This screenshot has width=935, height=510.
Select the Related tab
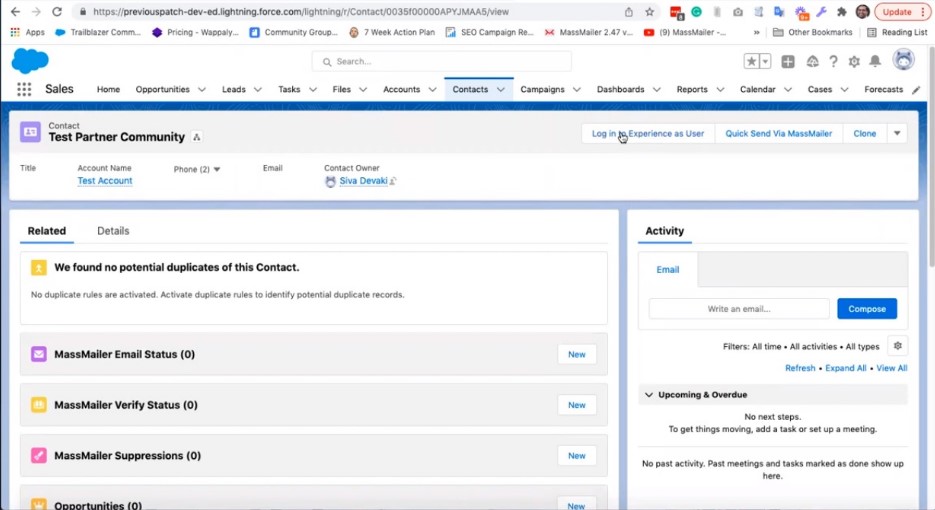[x=47, y=231]
